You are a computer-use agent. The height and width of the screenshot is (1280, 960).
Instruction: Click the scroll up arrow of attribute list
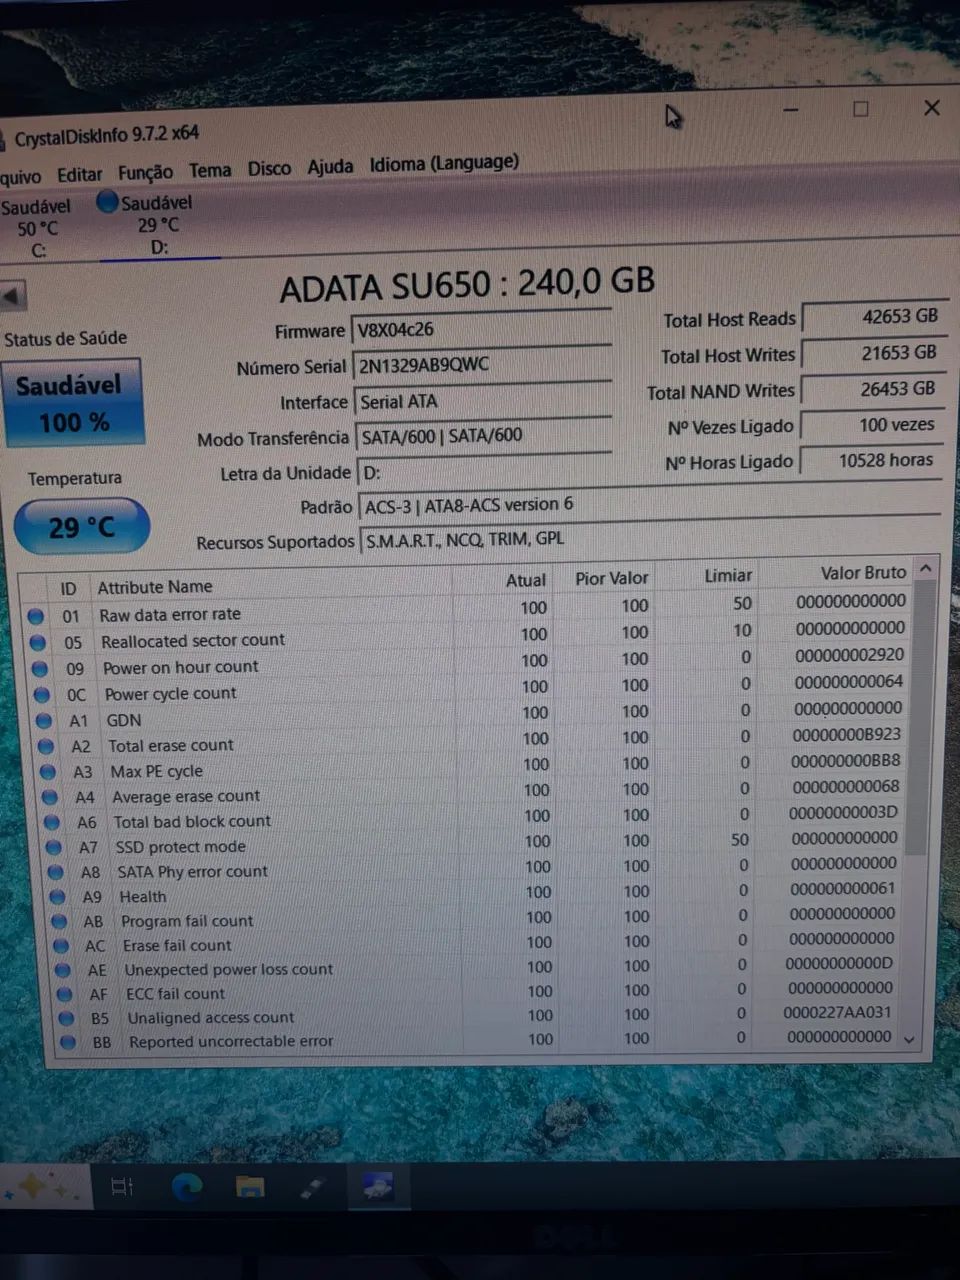(926, 568)
